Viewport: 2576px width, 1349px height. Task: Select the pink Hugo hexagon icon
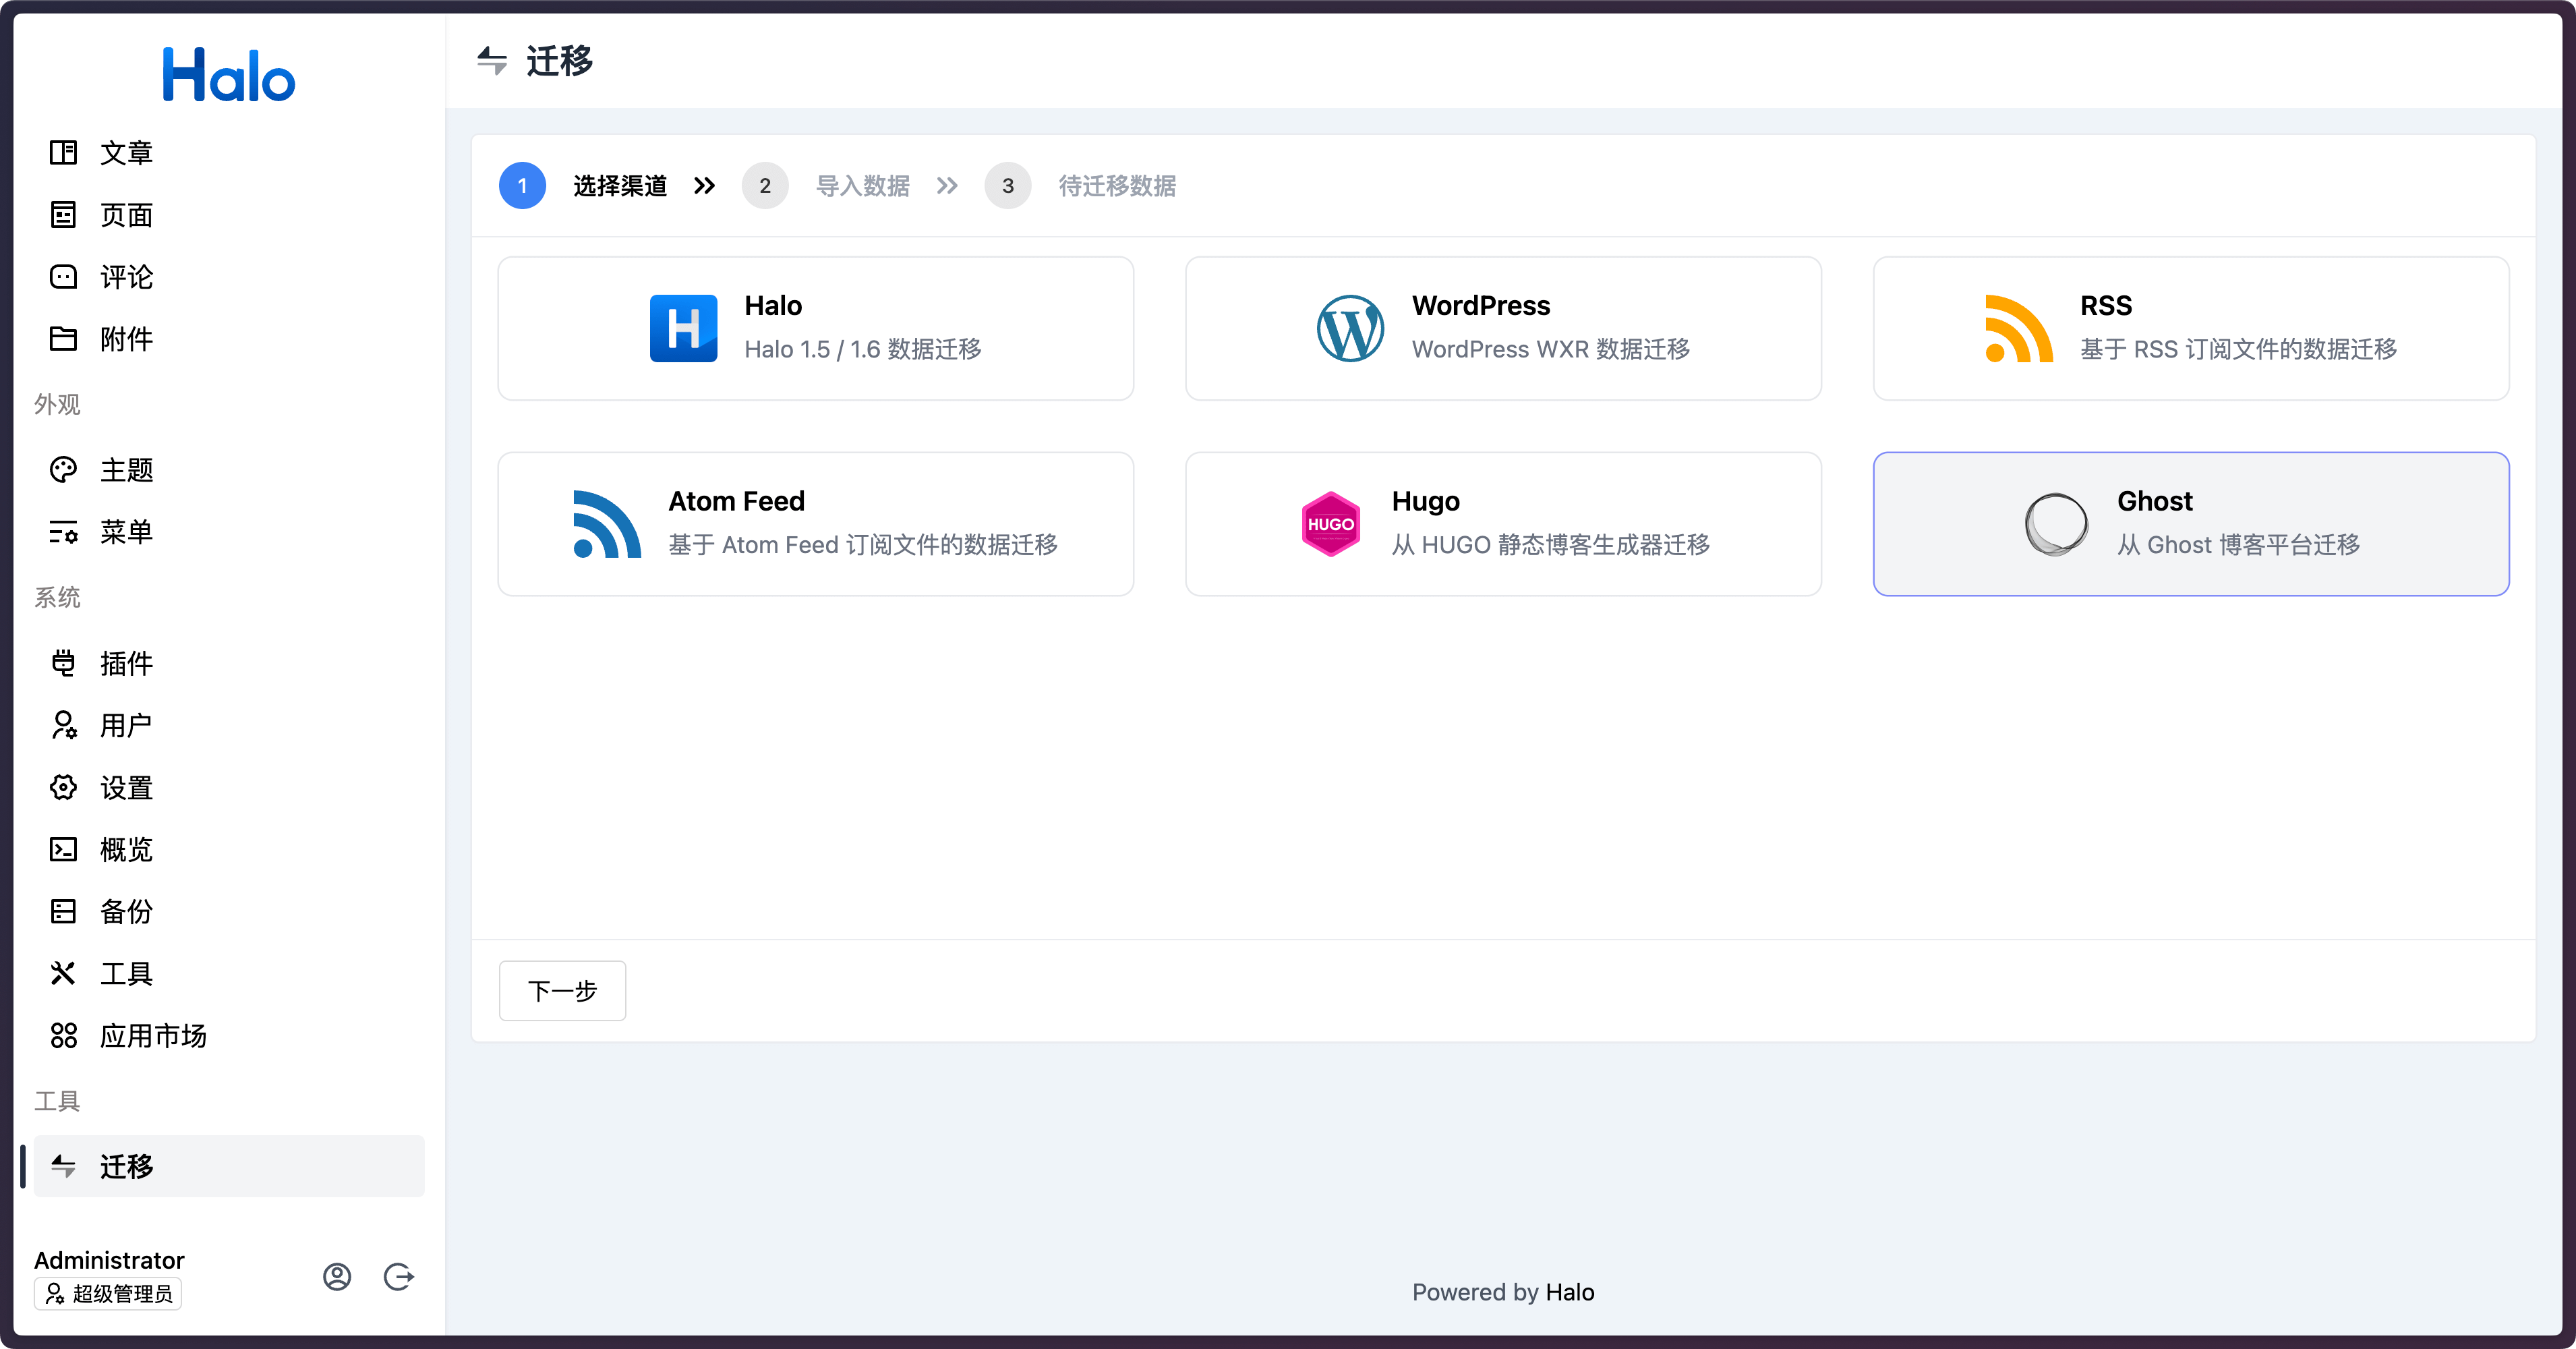(x=1330, y=524)
